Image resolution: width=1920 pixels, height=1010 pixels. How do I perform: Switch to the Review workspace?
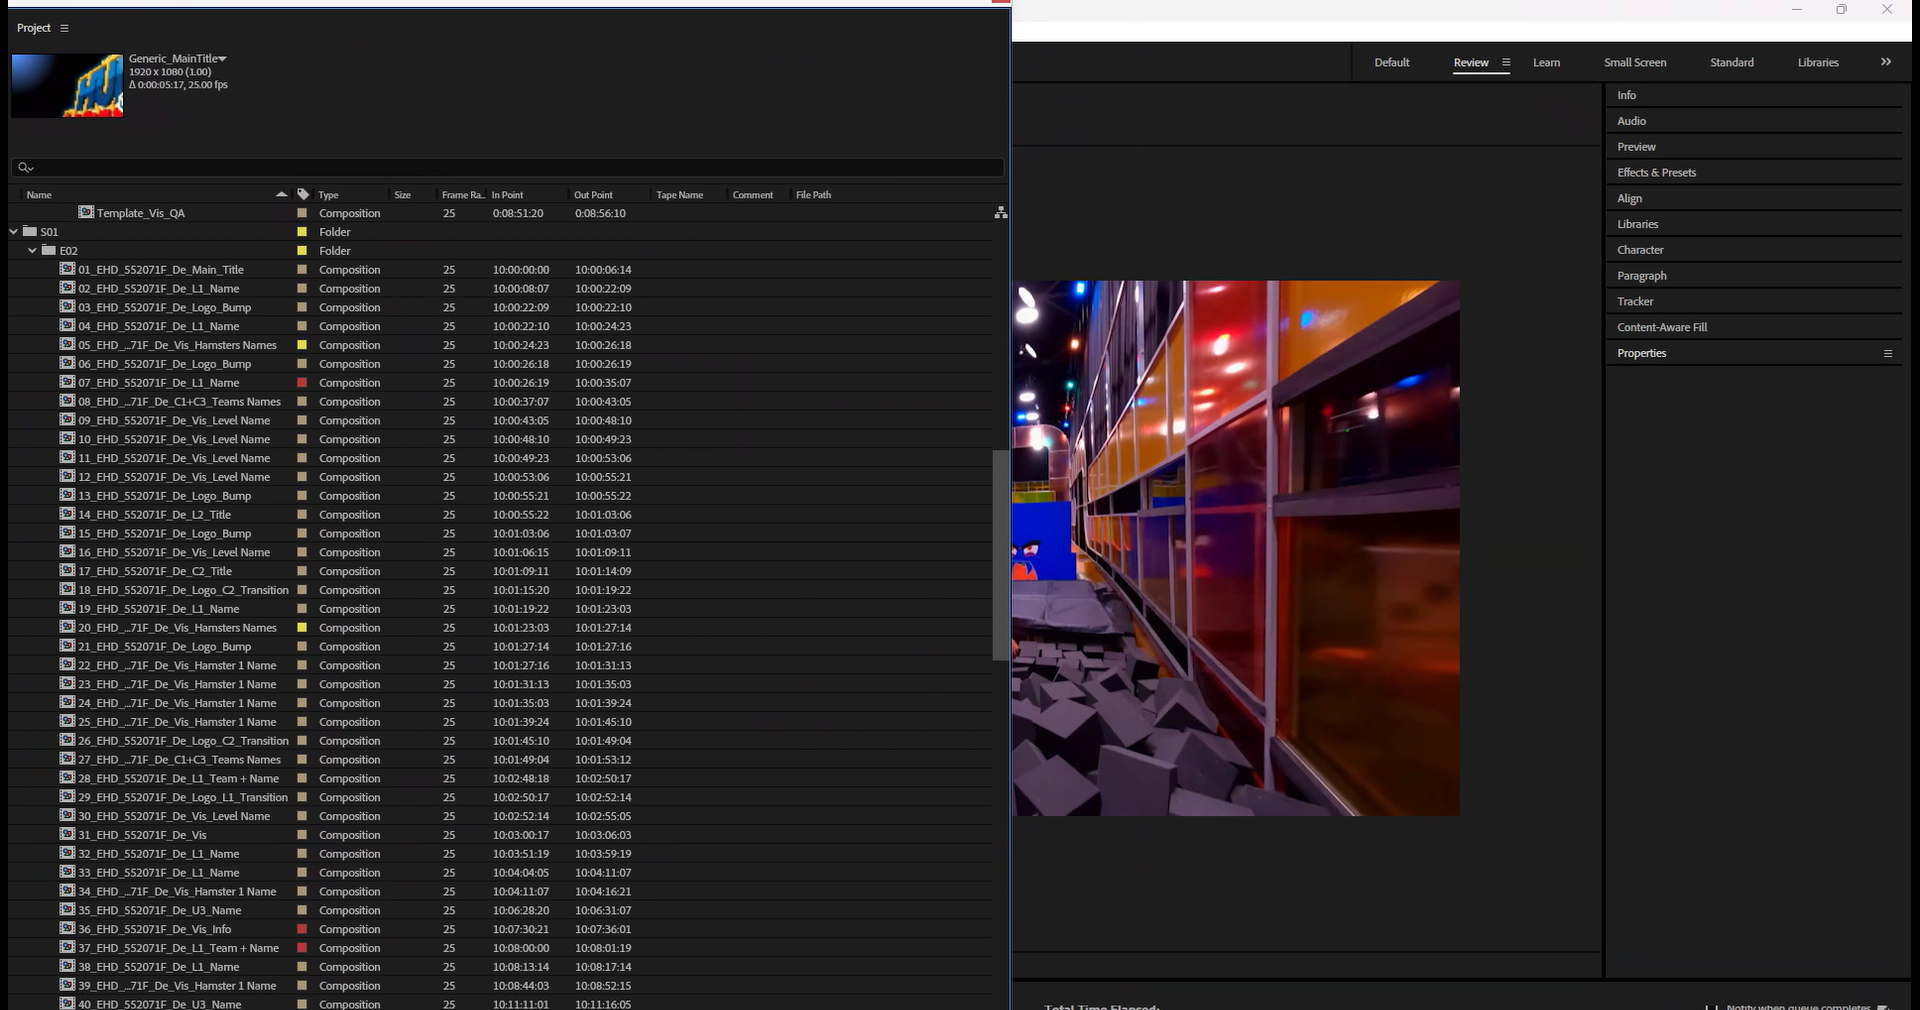point(1470,62)
